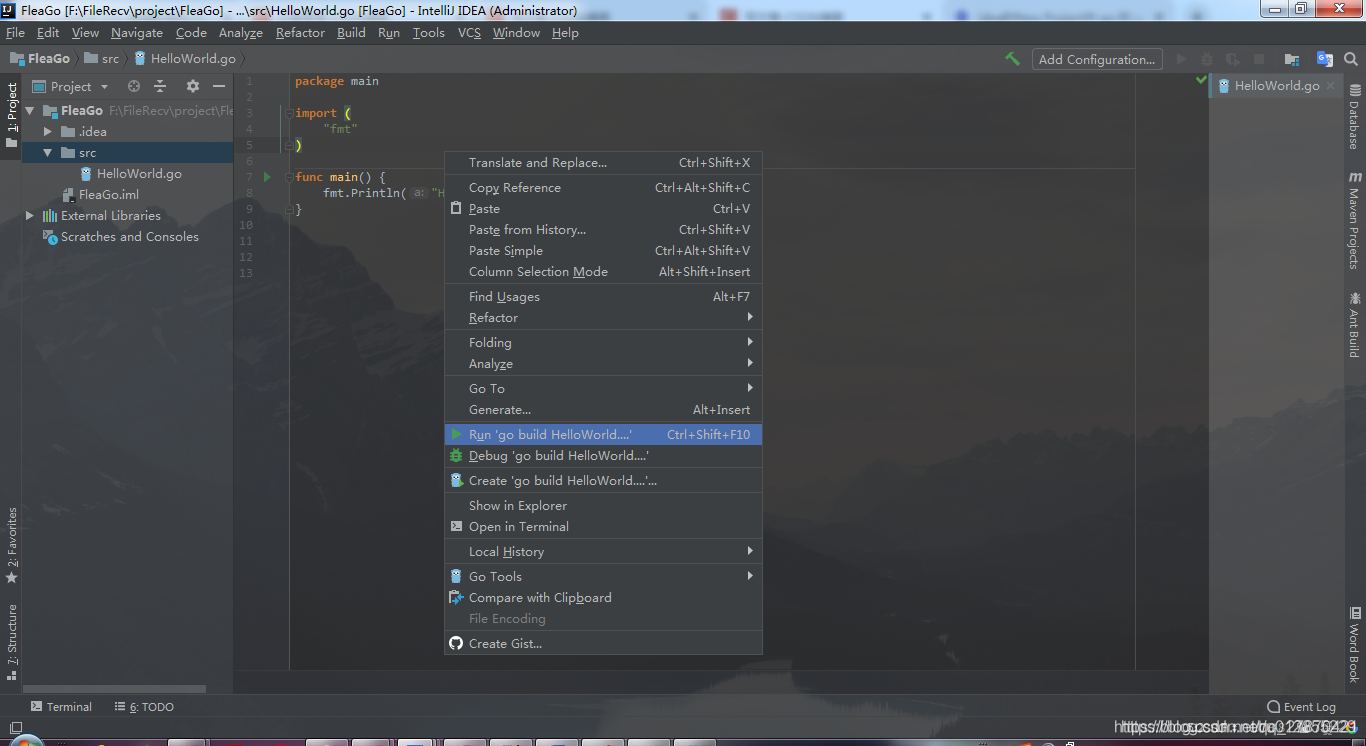Open the 6: TODO tool window
The height and width of the screenshot is (746, 1366).
[x=144, y=707]
